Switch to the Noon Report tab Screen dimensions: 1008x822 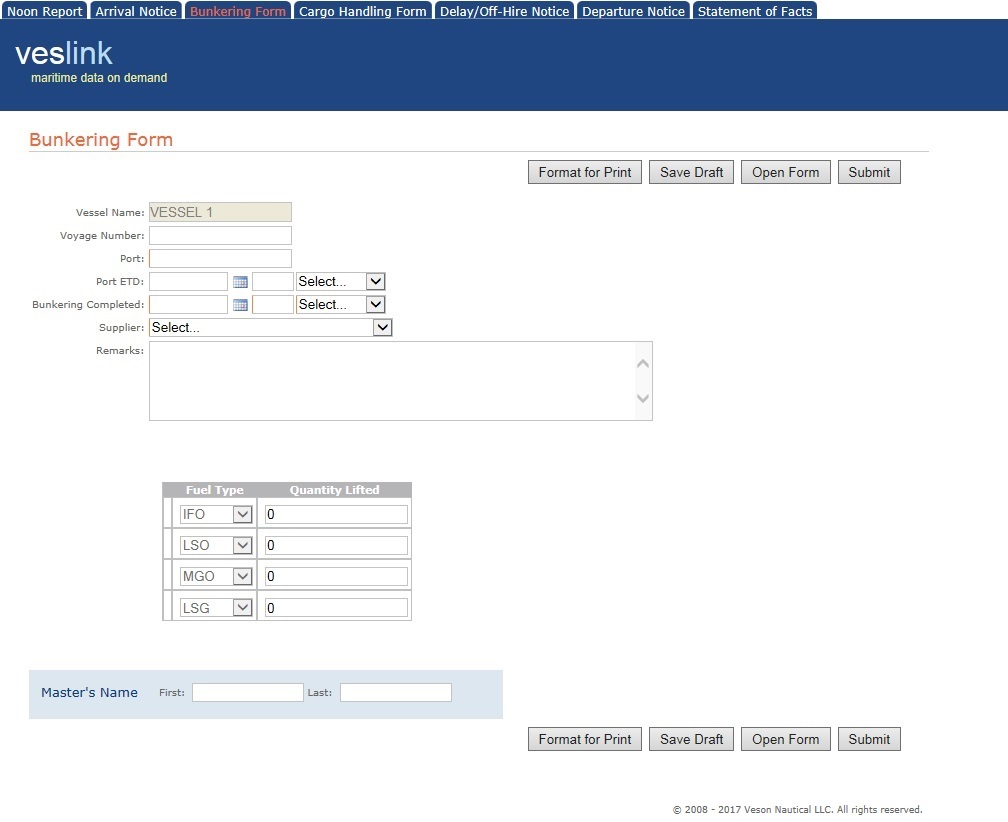[x=44, y=10]
